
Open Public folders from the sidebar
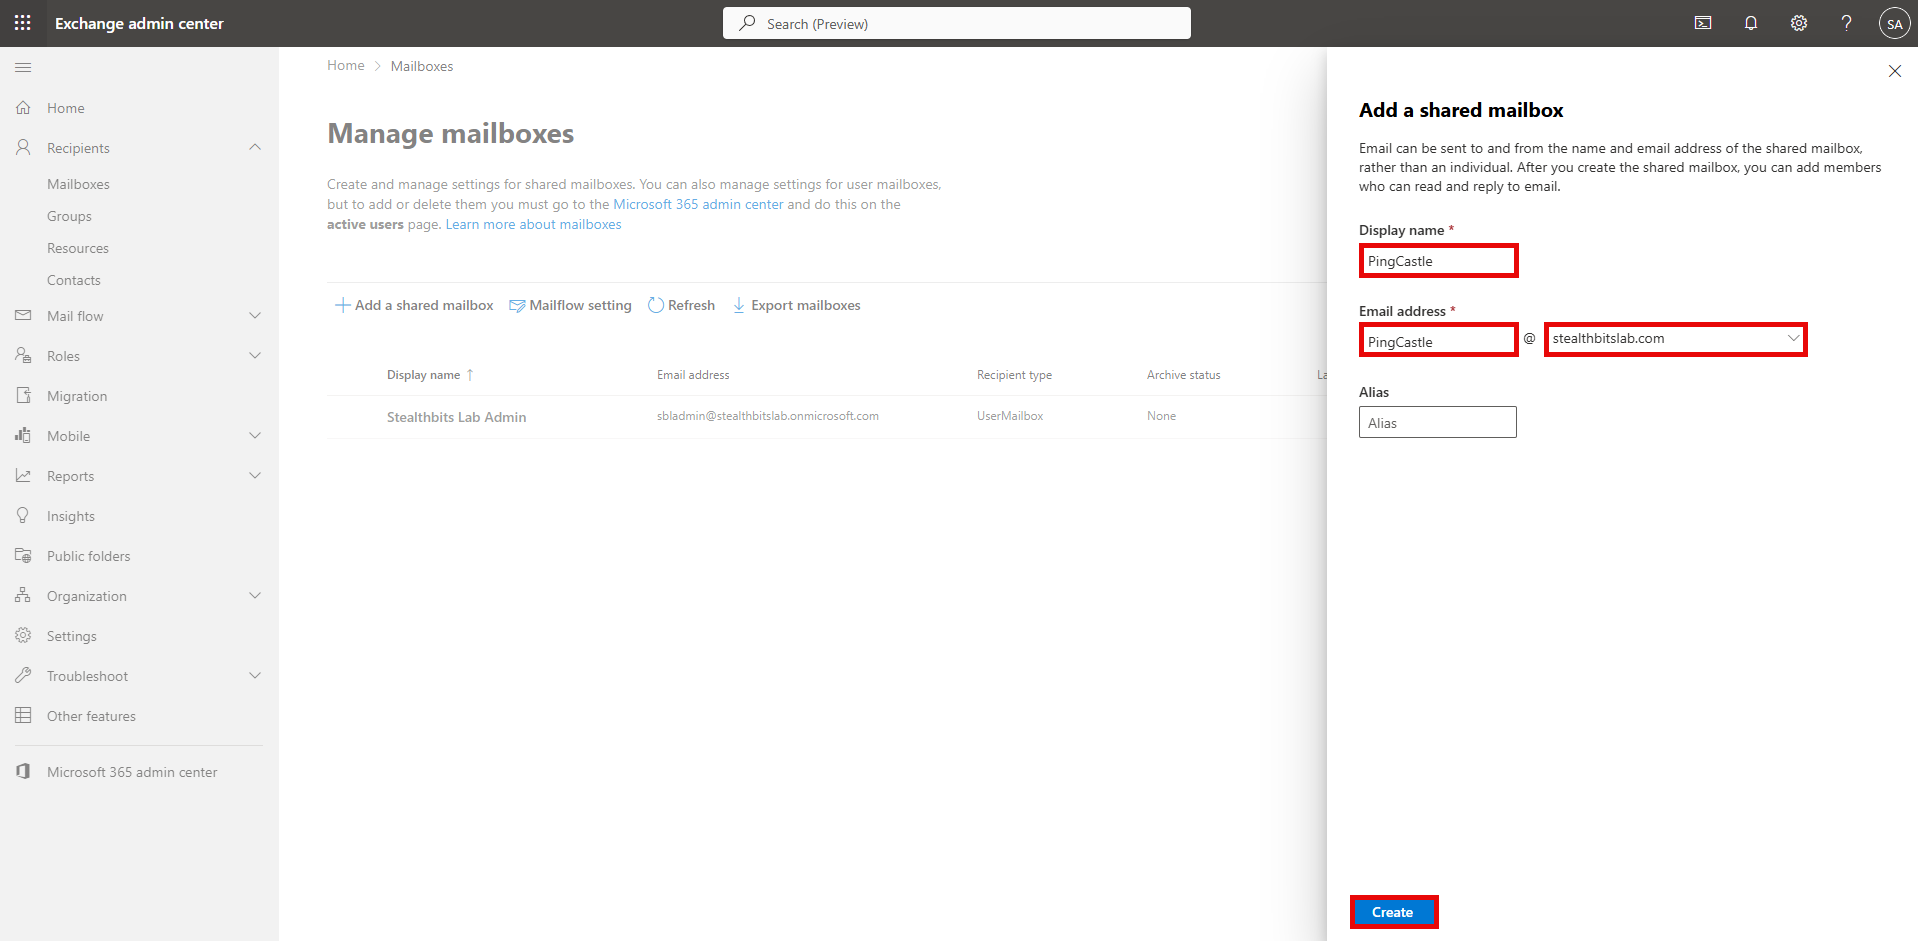pyautogui.click(x=89, y=555)
